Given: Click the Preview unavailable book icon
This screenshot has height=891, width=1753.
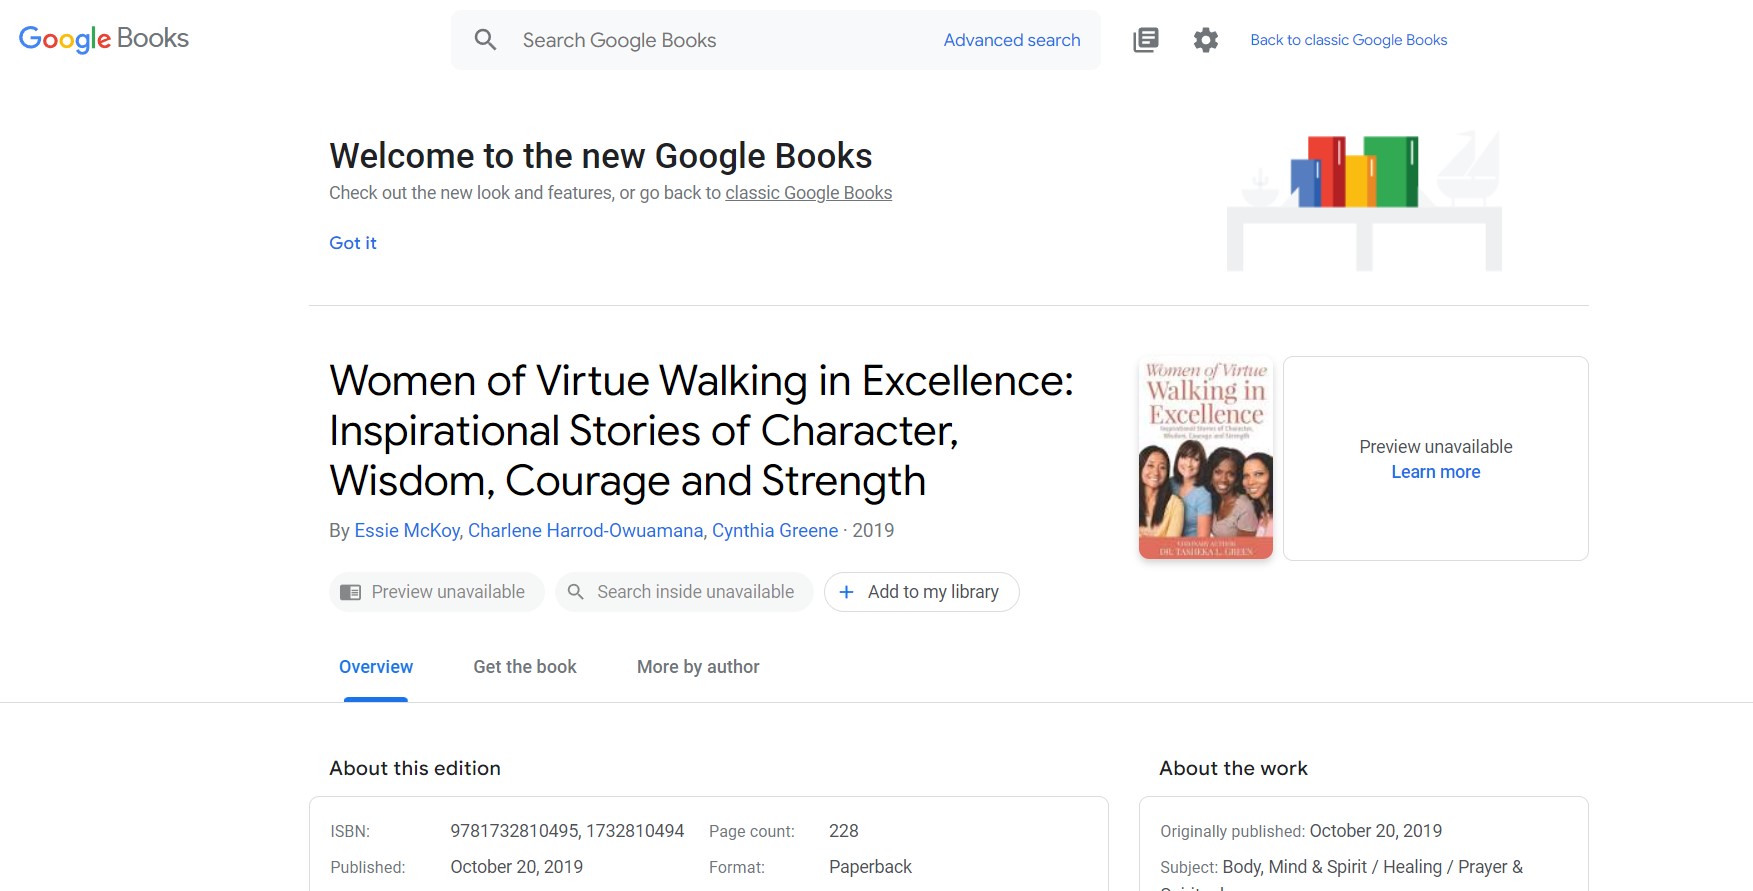Looking at the screenshot, I should tap(350, 592).
